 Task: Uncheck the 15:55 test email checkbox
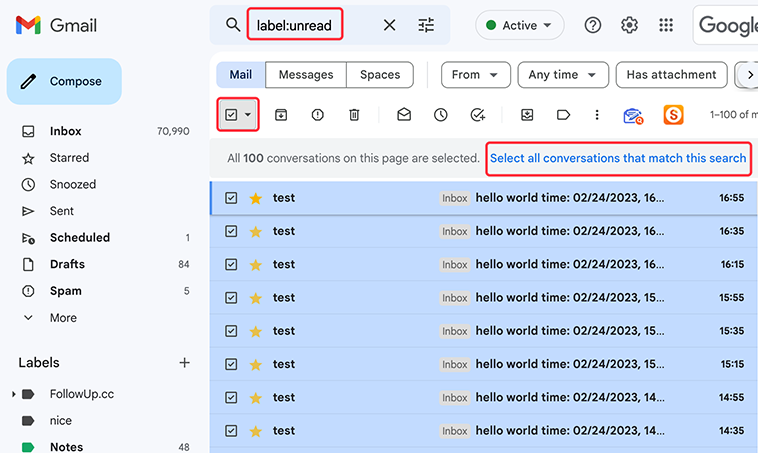pos(231,298)
